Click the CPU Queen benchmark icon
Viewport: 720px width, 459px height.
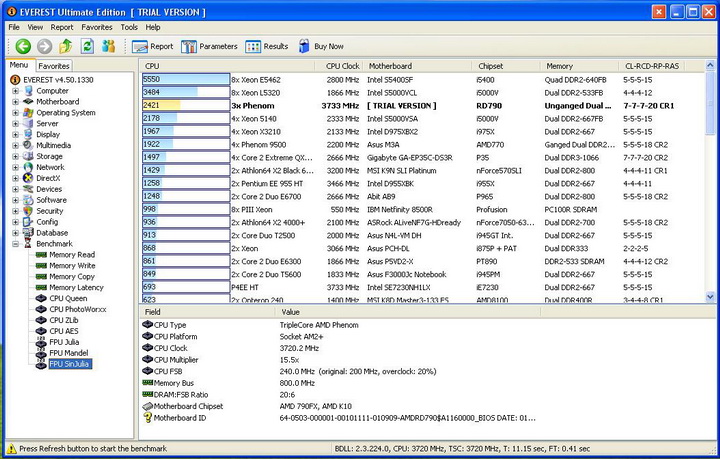click(x=41, y=298)
